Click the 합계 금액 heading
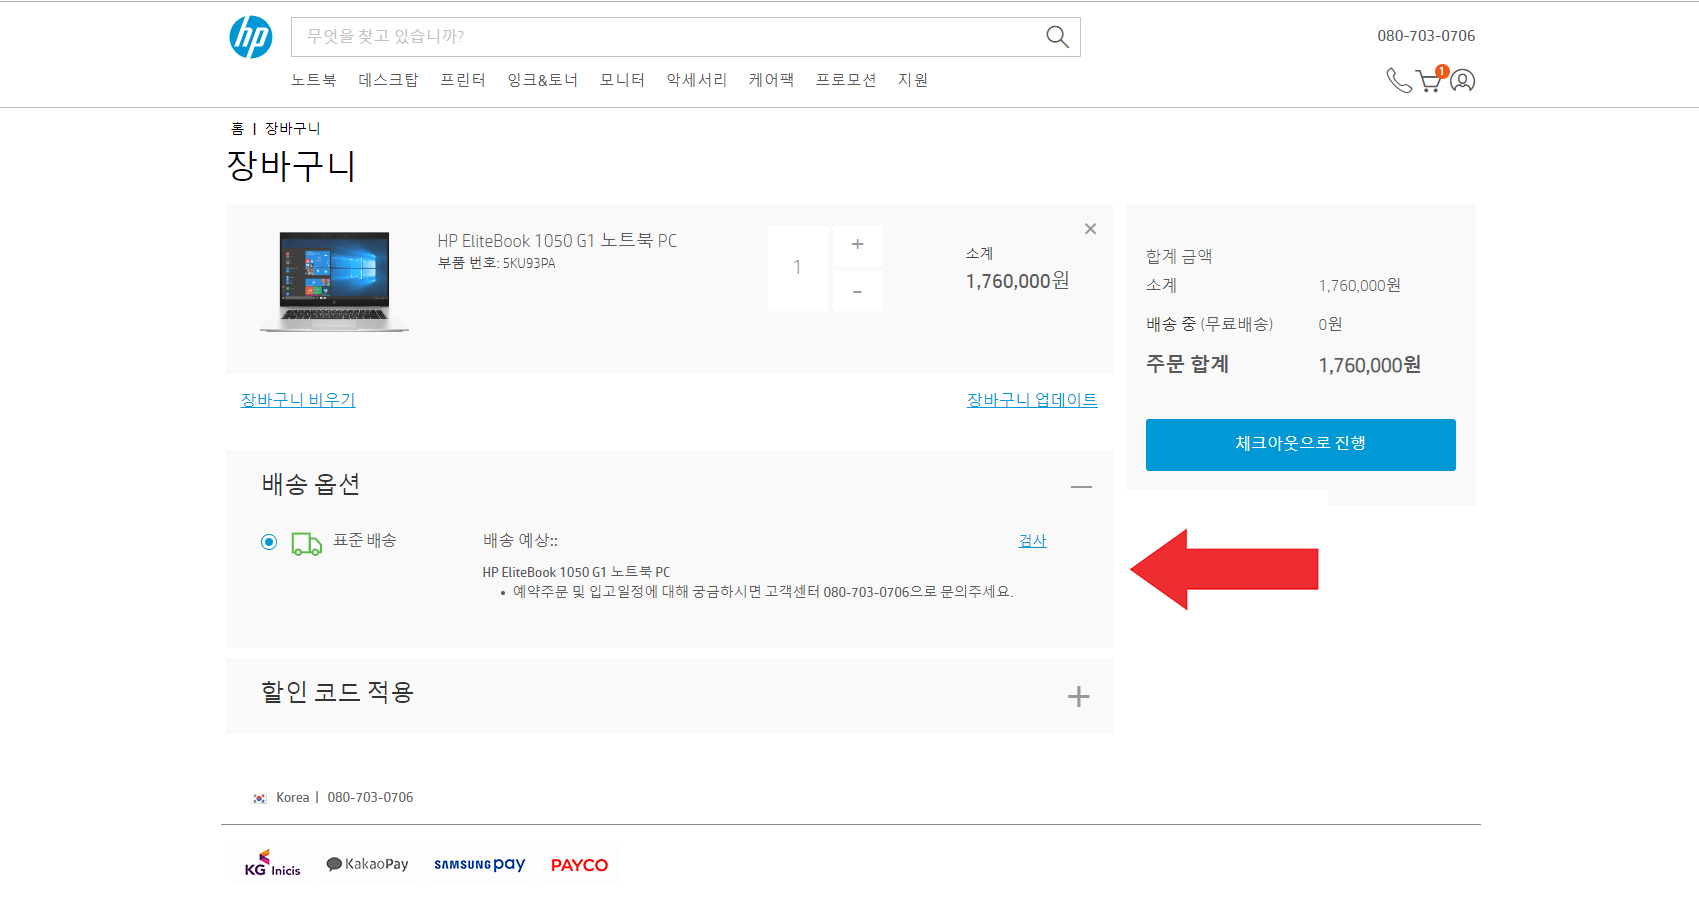Screen dimensions: 1699x900 pyautogui.click(x=1179, y=257)
